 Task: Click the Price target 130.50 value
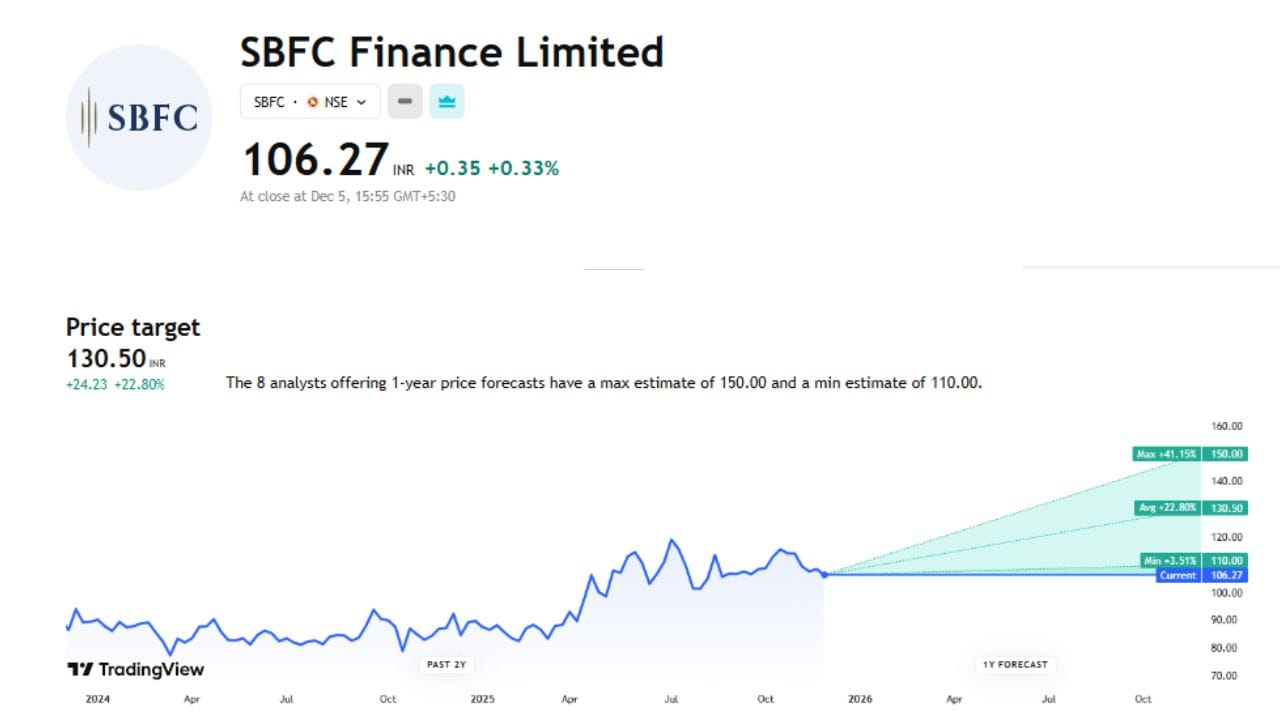[x=113, y=357]
